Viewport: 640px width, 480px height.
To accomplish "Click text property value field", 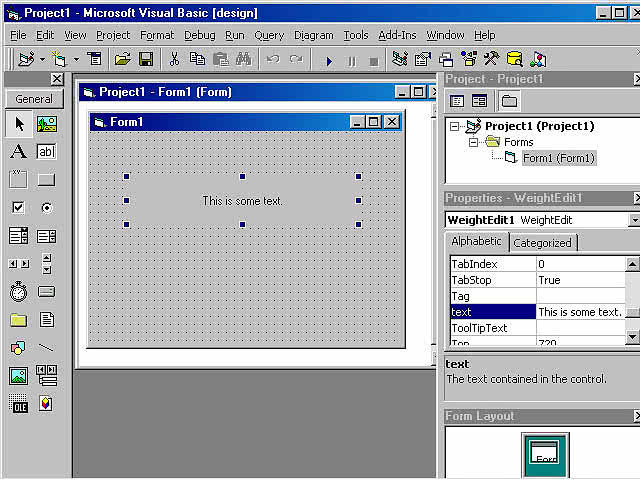I will 580,312.
